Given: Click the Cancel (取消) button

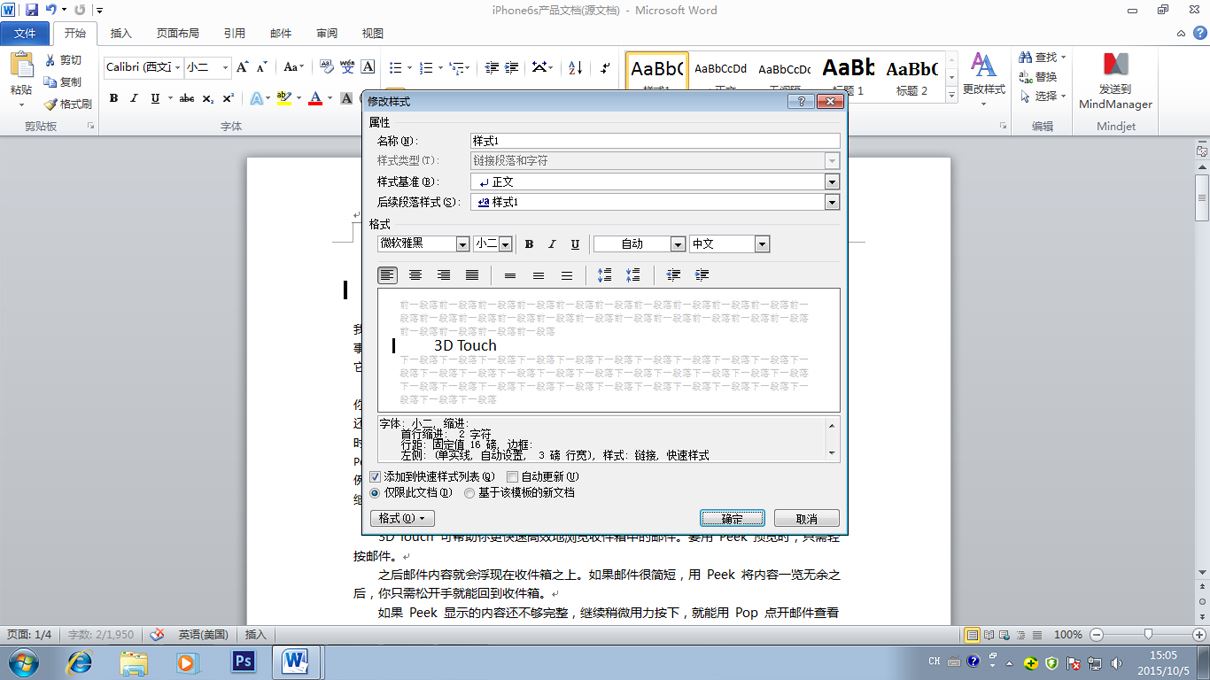Looking at the screenshot, I should pyautogui.click(x=807, y=519).
